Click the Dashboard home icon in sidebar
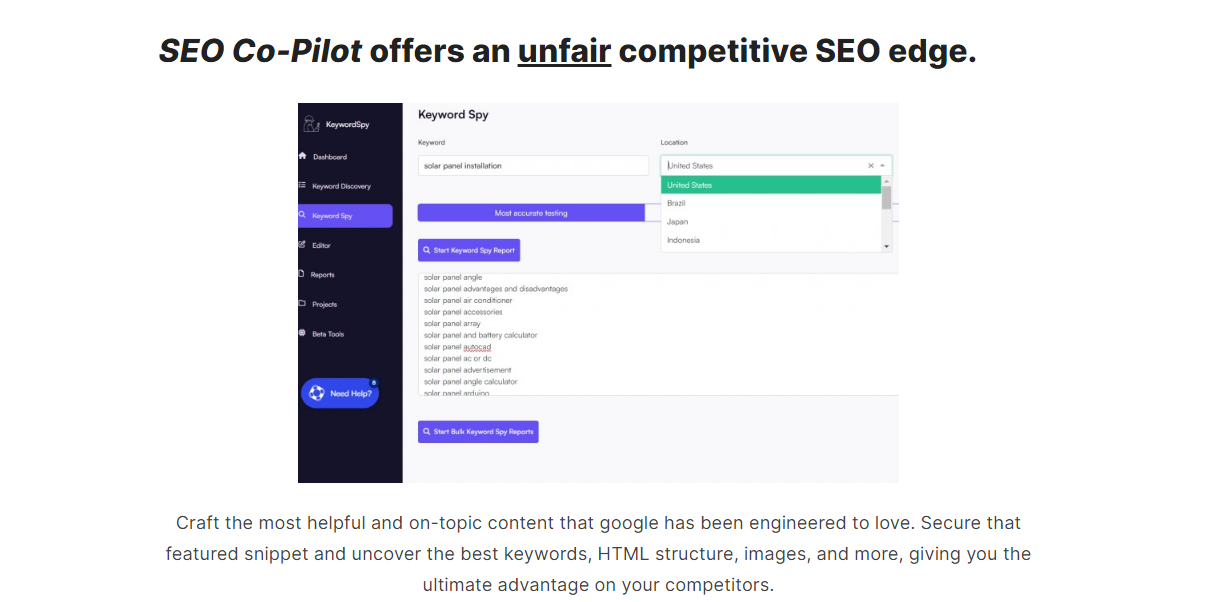The height and width of the screenshot is (602, 1211). (303, 157)
